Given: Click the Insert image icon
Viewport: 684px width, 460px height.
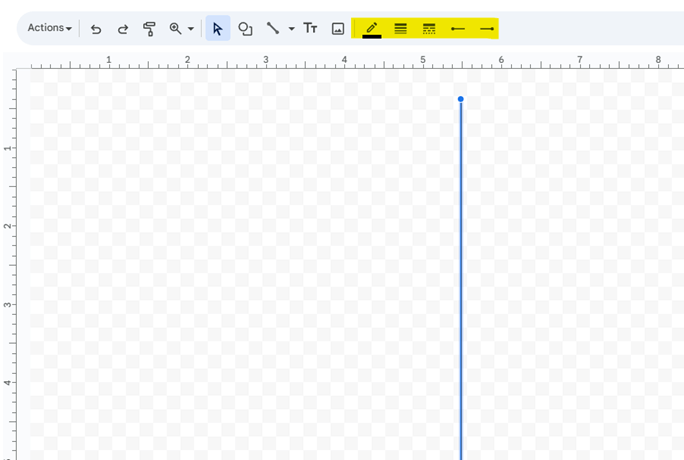Looking at the screenshot, I should pos(338,29).
